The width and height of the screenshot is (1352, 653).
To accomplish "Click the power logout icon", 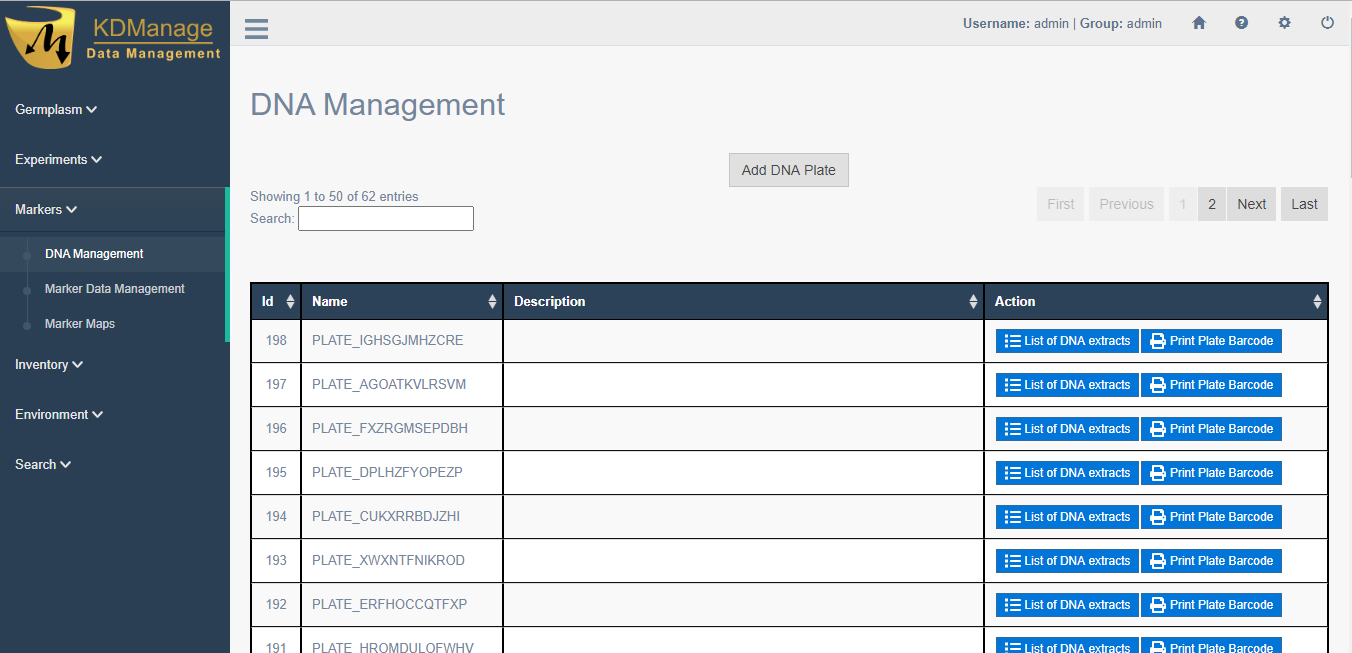I will (x=1327, y=23).
